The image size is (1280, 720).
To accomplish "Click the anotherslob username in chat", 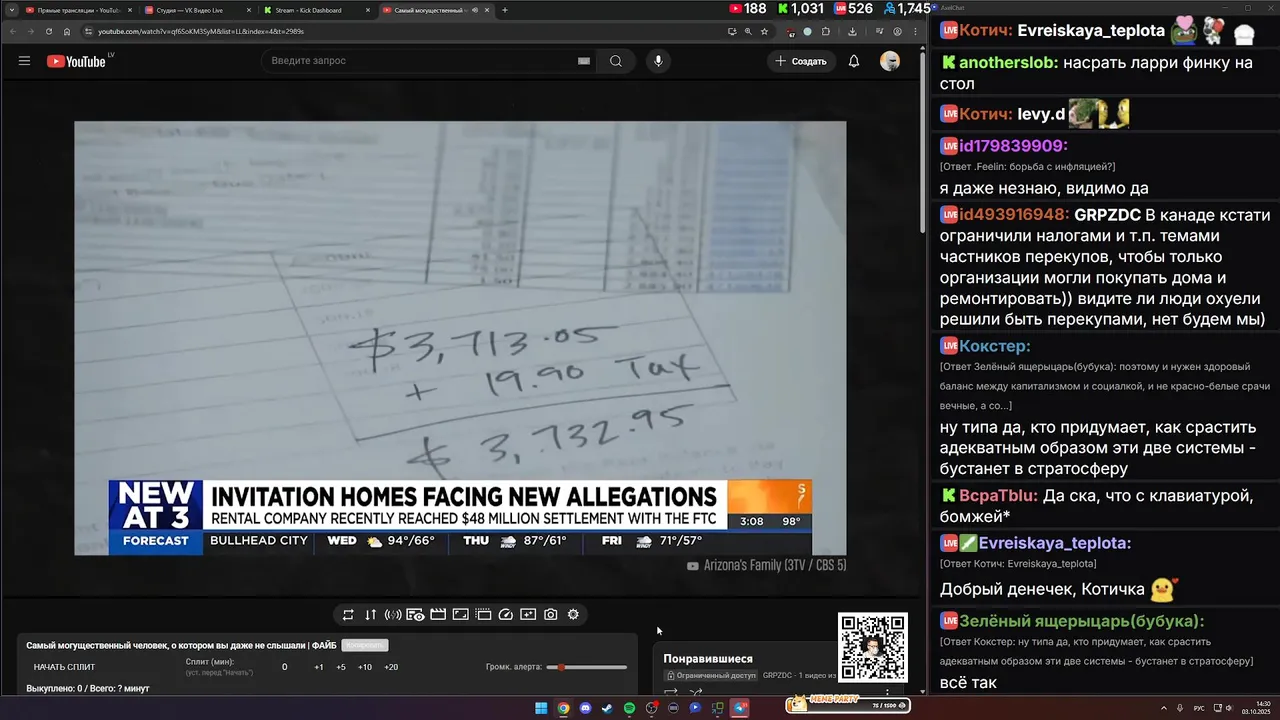I will click(1009, 62).
